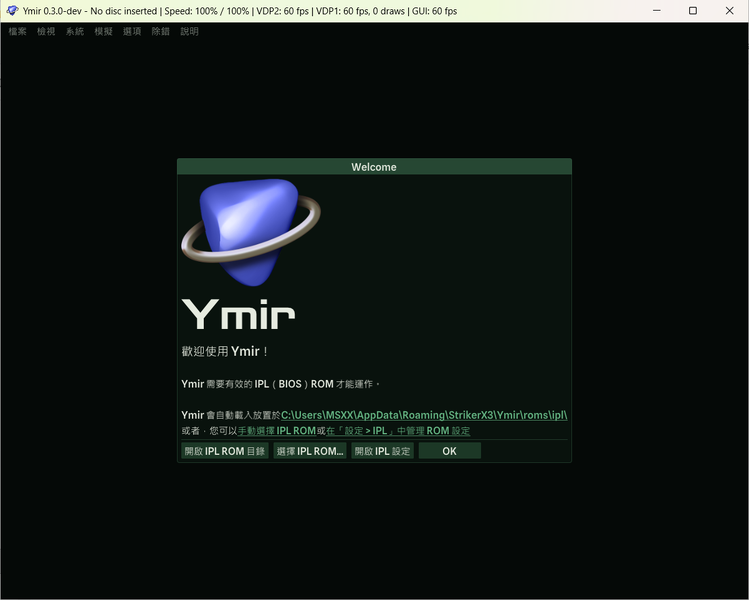The image size is (749, 600).
Task: Click the Ymir app icon in title bar
Action: (12, 11)
